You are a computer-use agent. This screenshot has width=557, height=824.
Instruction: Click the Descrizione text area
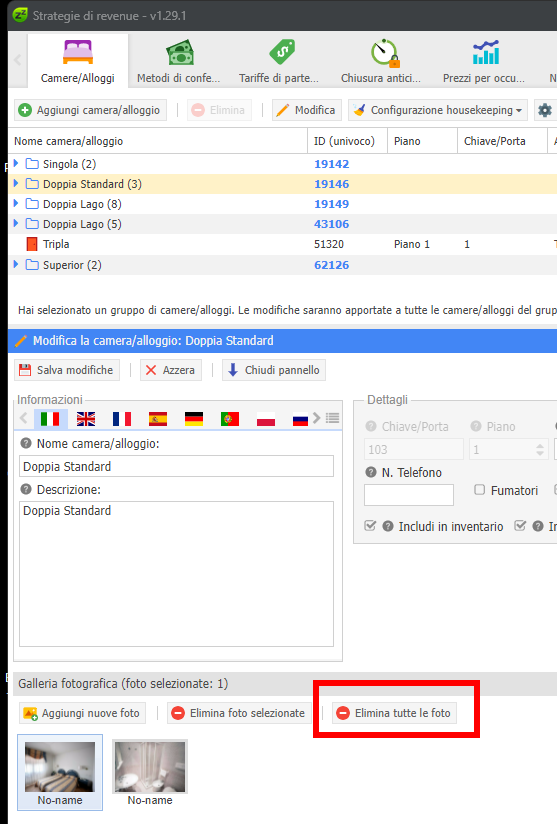pos(177,574)
